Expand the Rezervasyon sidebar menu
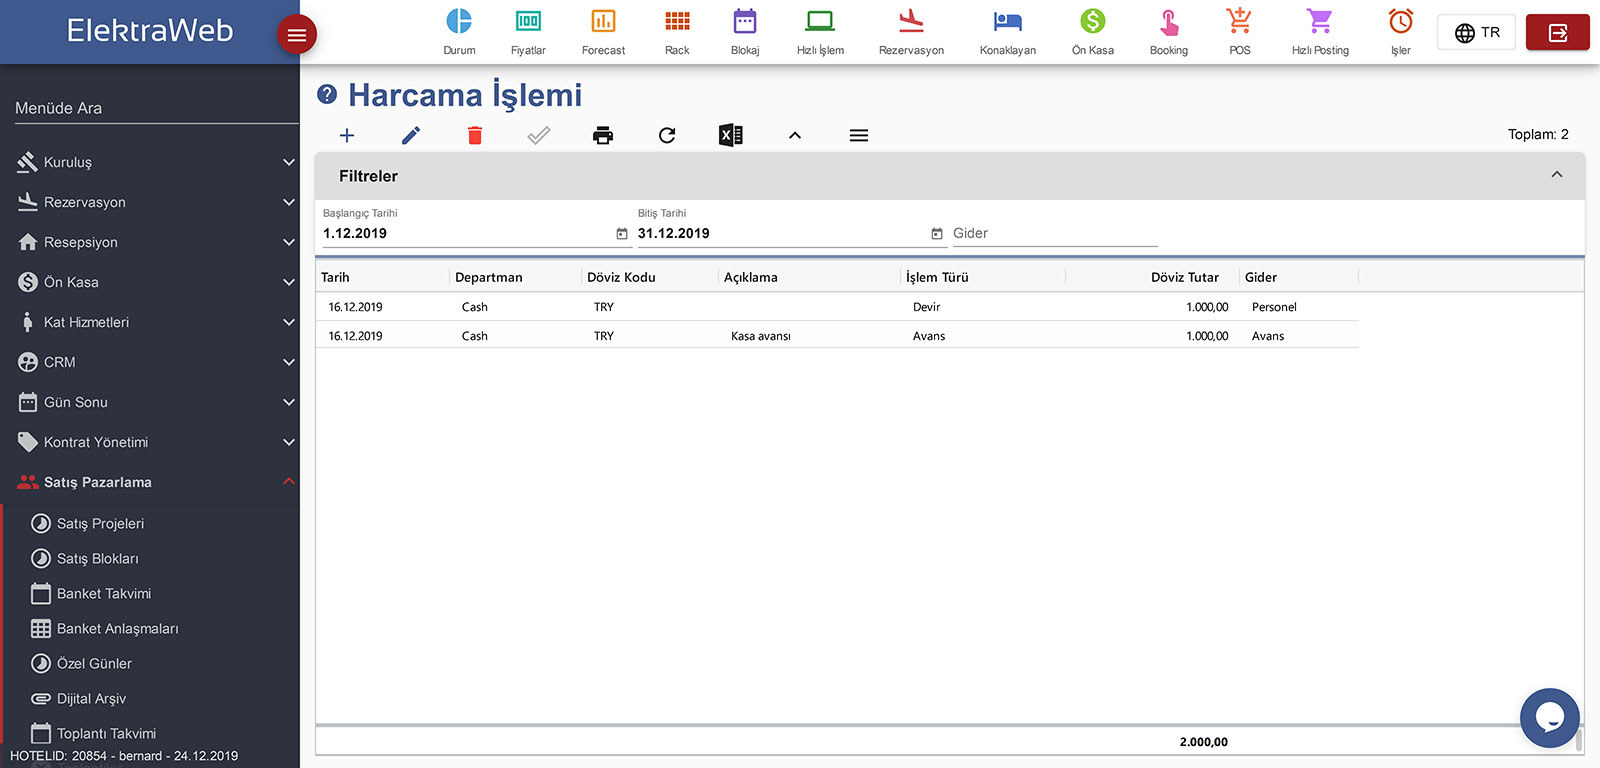 coord(150,202)
